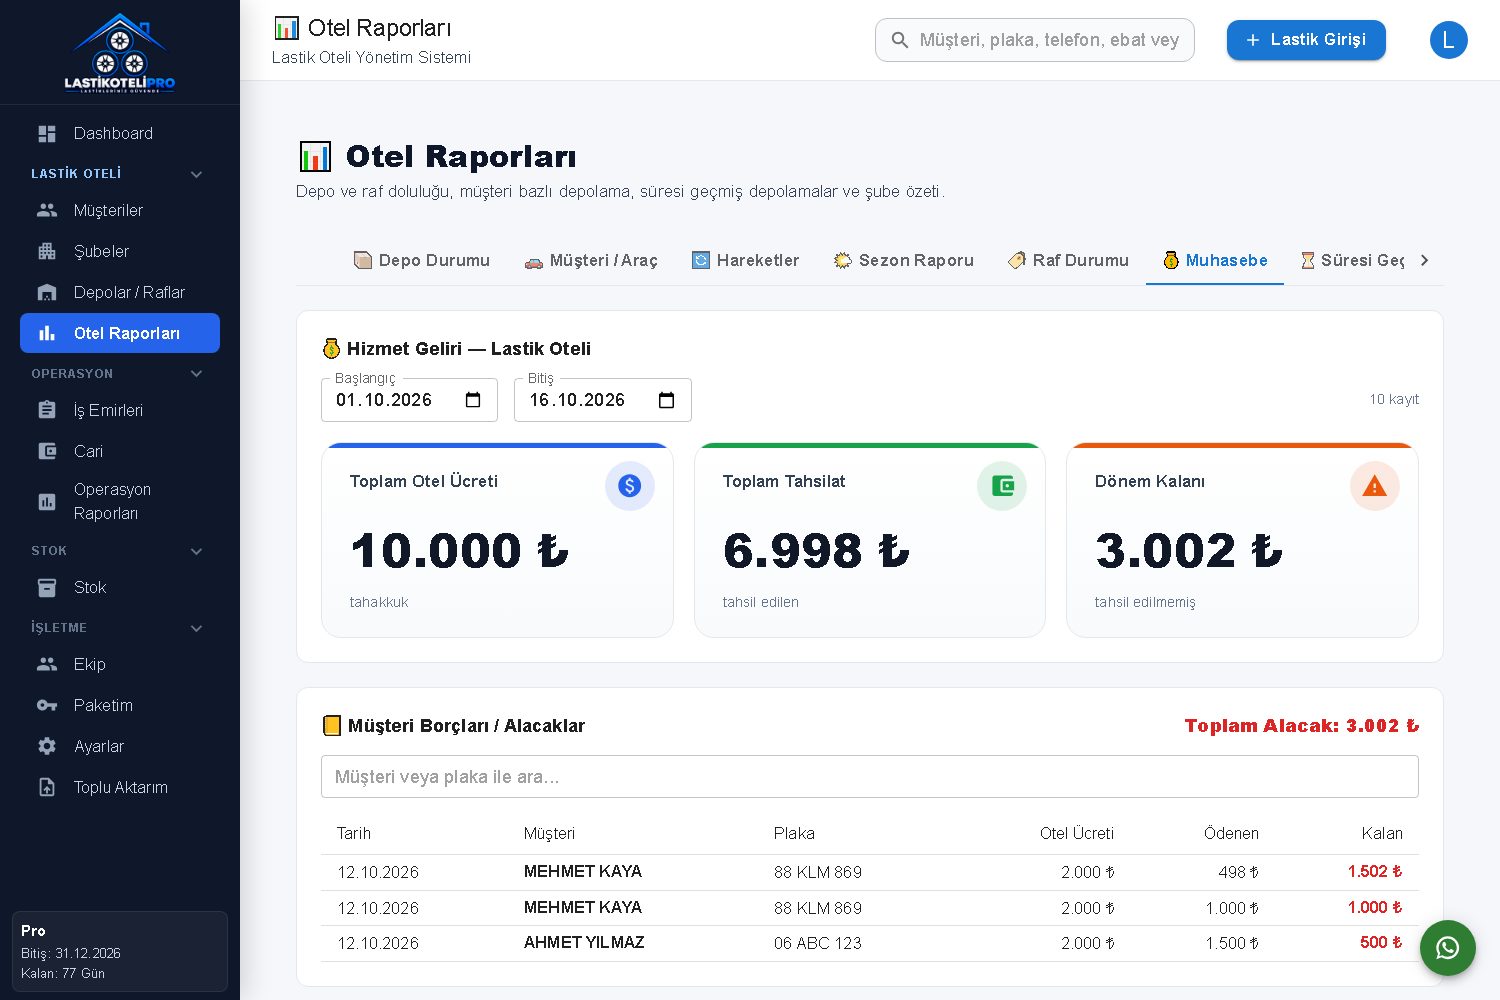Image resolution: width=1500 pixels, height=1000 pixels.
Task: Click the LastikOteliPro logo
Action: click(120, 52)
